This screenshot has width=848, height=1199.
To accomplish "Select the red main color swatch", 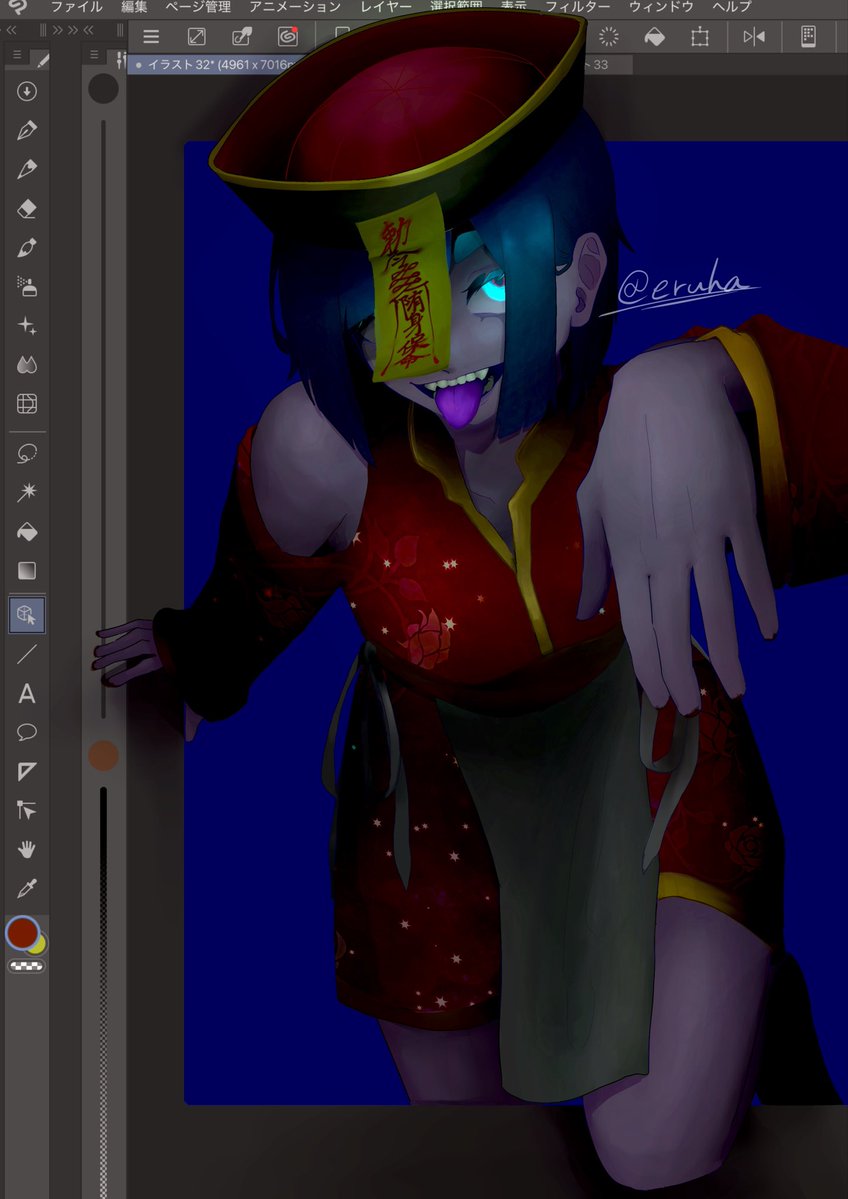I will tap(22, 933).
